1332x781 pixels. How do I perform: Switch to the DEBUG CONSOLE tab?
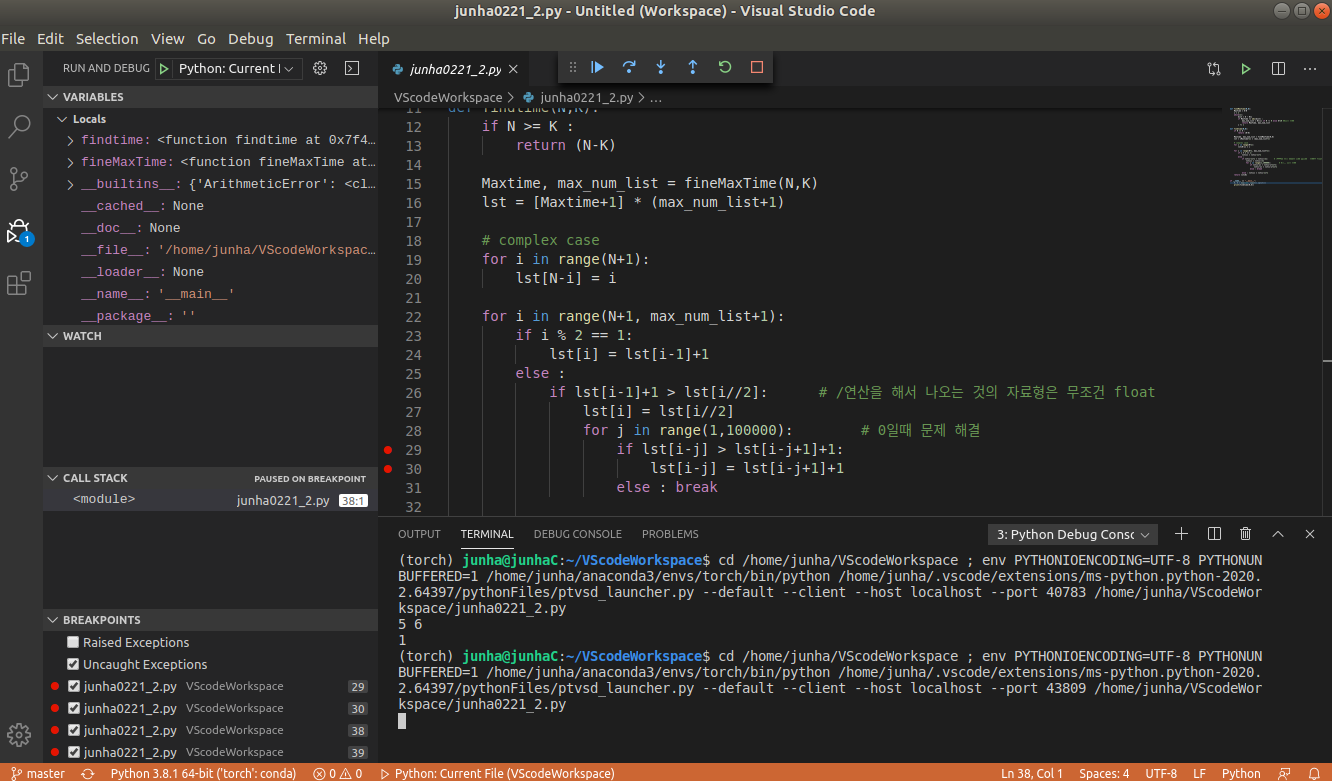coord(577,534)
